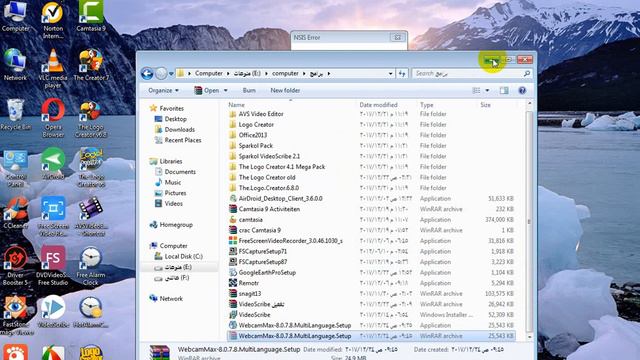Launch Camtasia 9 desktop shortcut
The image size is (640, 360).
tap(91, 16)
